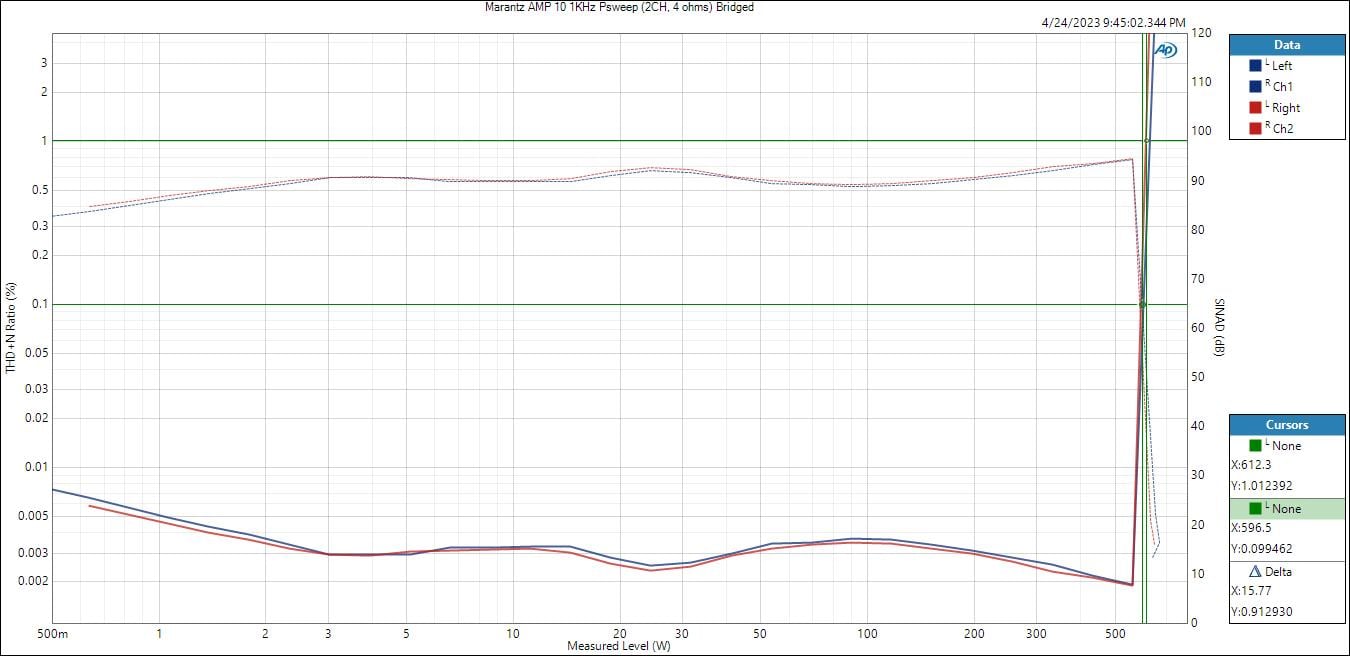Viewport: 1350px width, 656px height.
Task: Click the AP logo on the graph
Action: point(1165,50)
